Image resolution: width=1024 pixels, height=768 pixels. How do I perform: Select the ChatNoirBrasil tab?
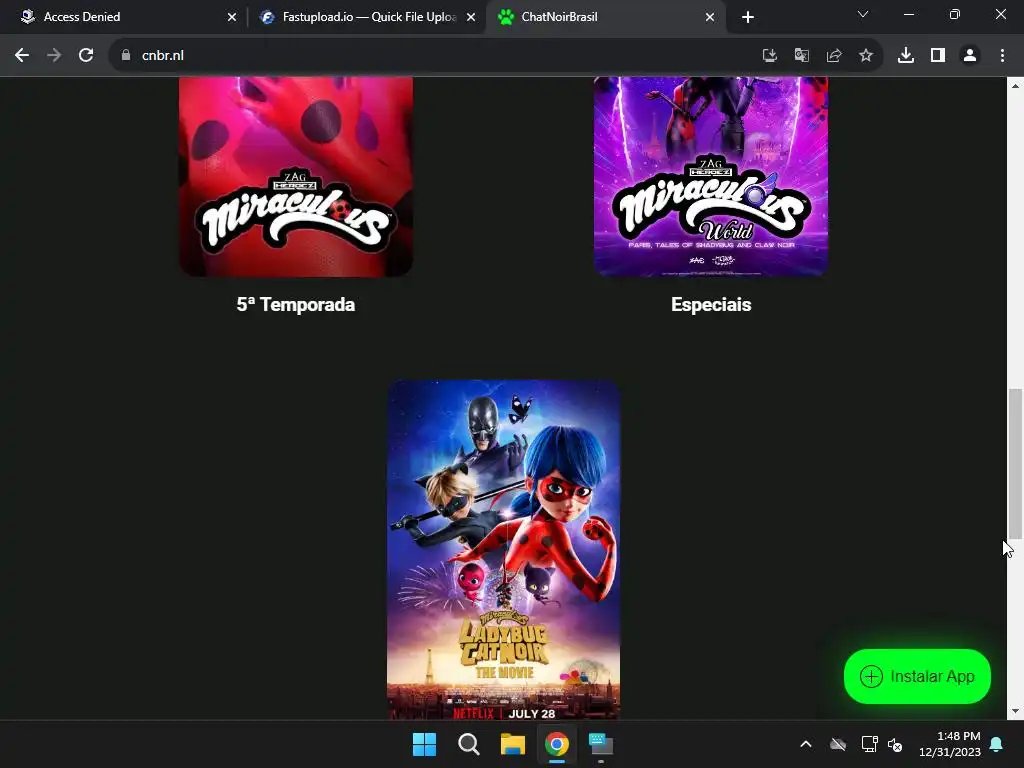coord(605,17)
